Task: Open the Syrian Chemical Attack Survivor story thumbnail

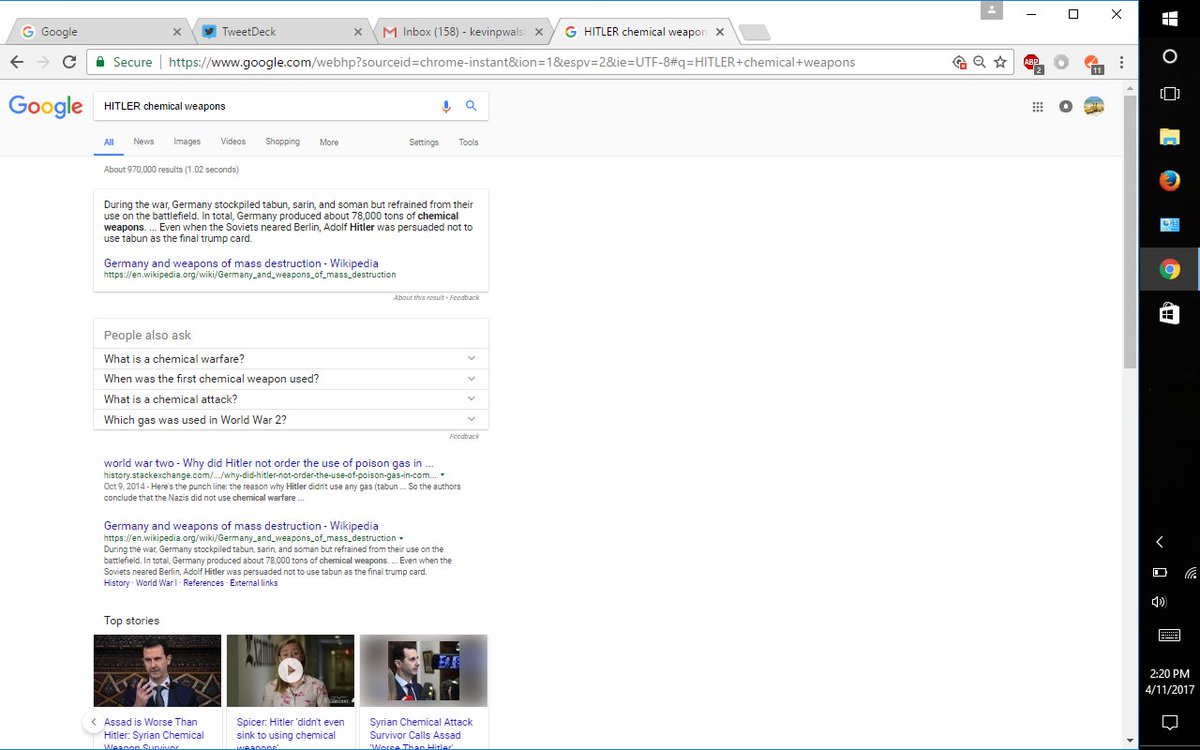Action: tap(423, 671)
